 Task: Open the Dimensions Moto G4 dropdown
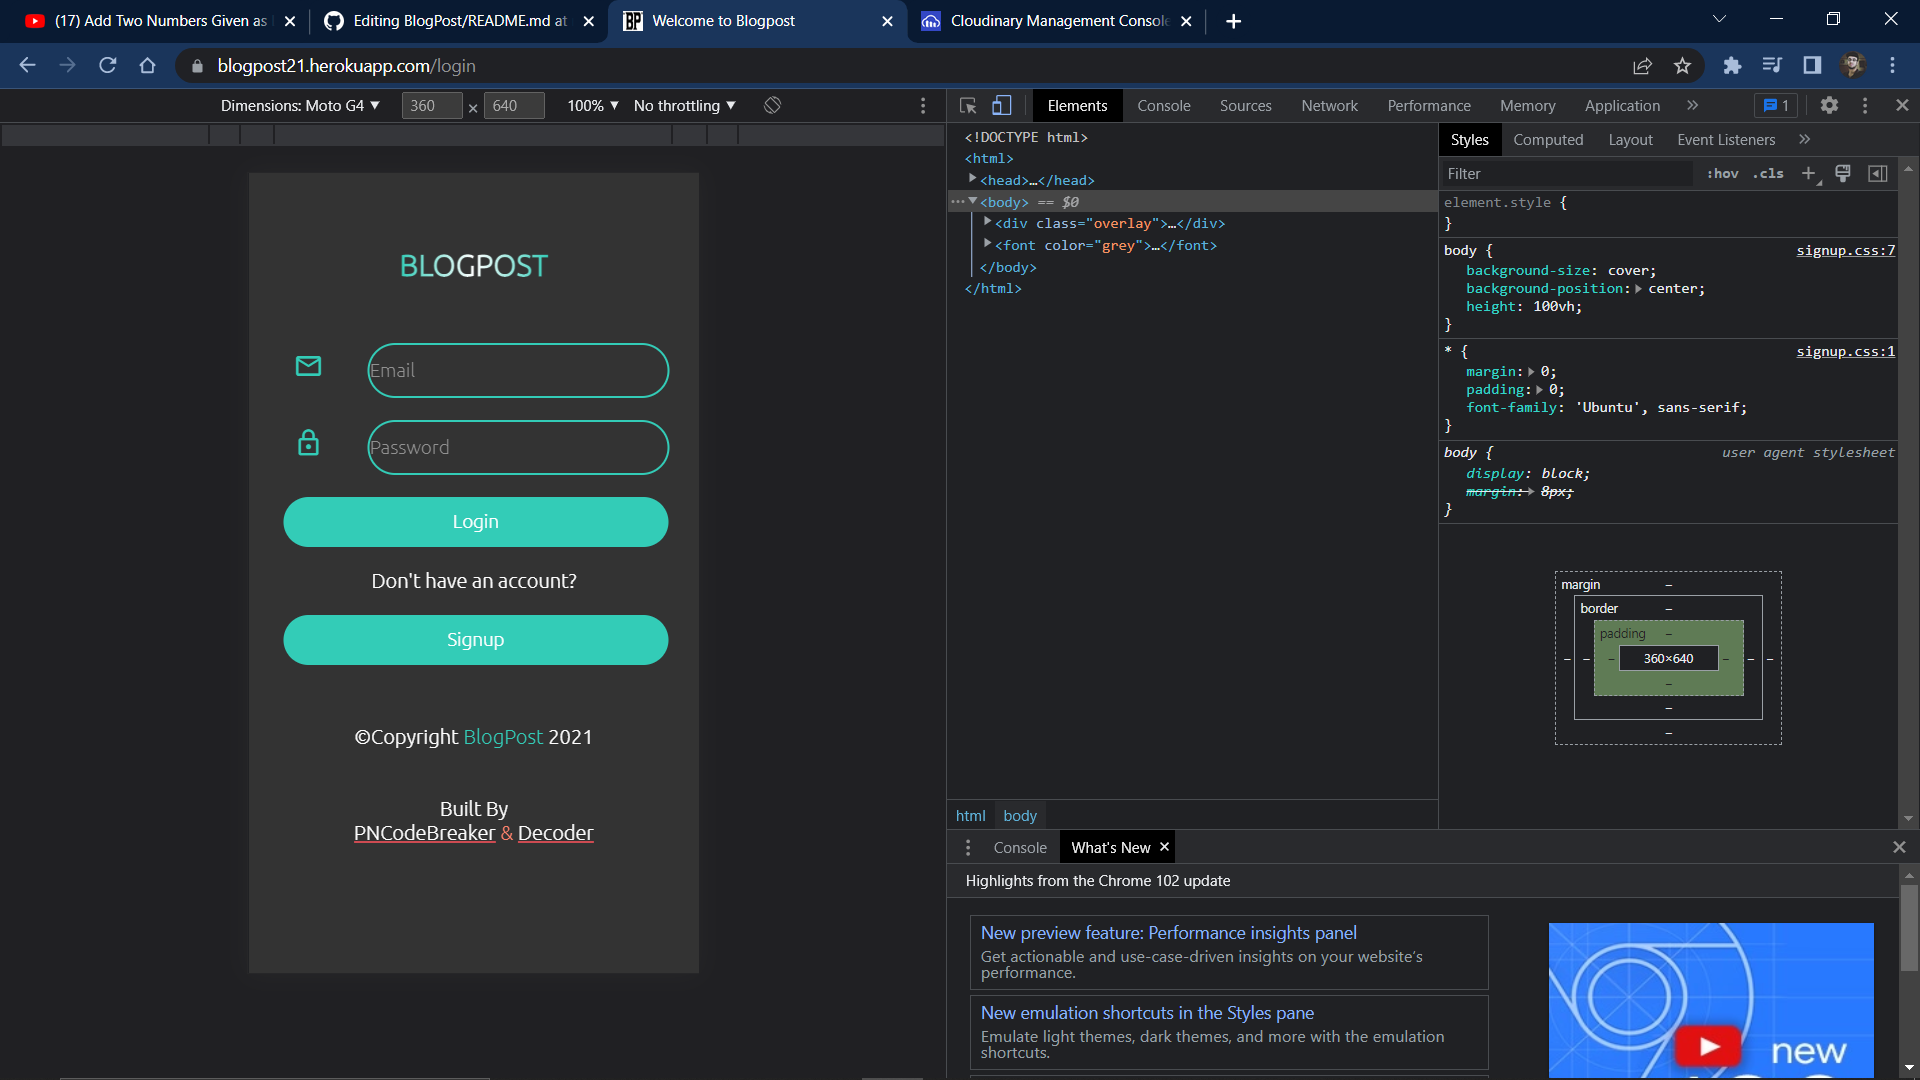pyautogui.click(x=300, y=105)
